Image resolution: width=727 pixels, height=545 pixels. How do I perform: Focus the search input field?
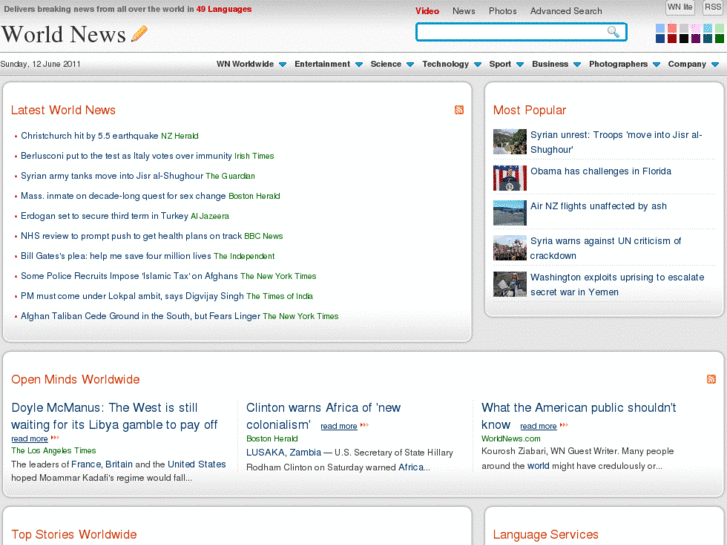pos(510,32)
